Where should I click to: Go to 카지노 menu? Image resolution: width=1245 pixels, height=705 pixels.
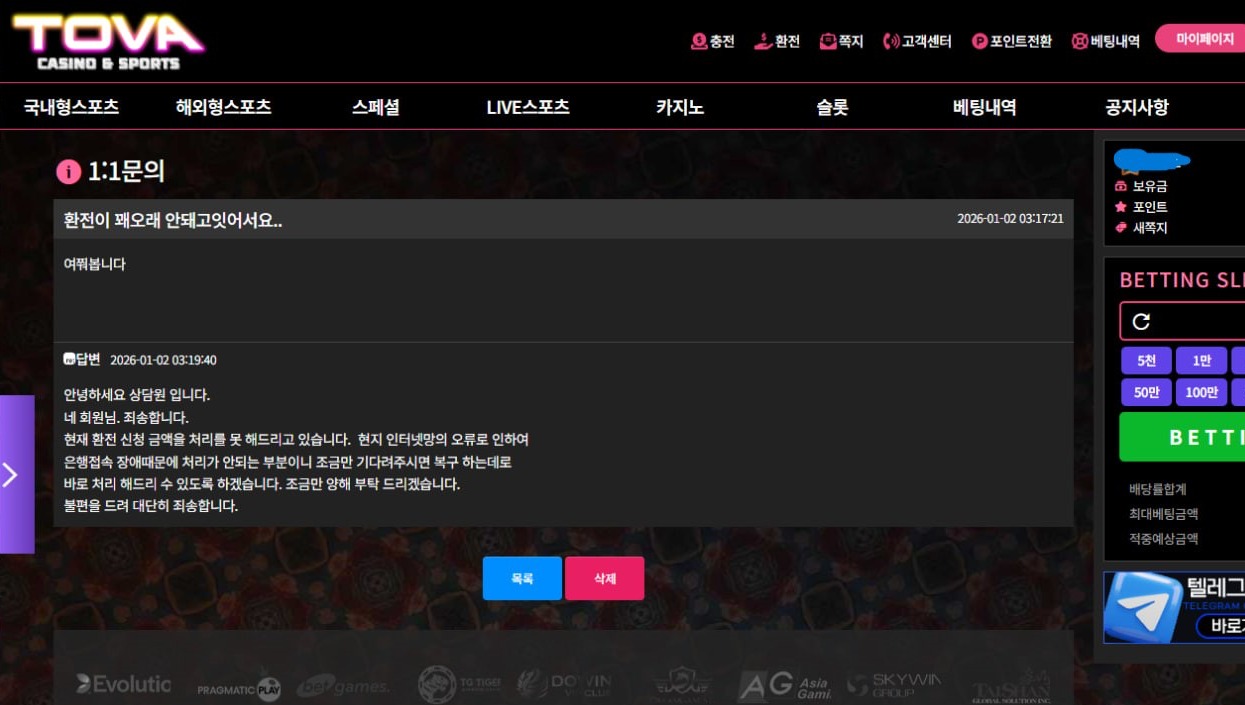point(680,107)
